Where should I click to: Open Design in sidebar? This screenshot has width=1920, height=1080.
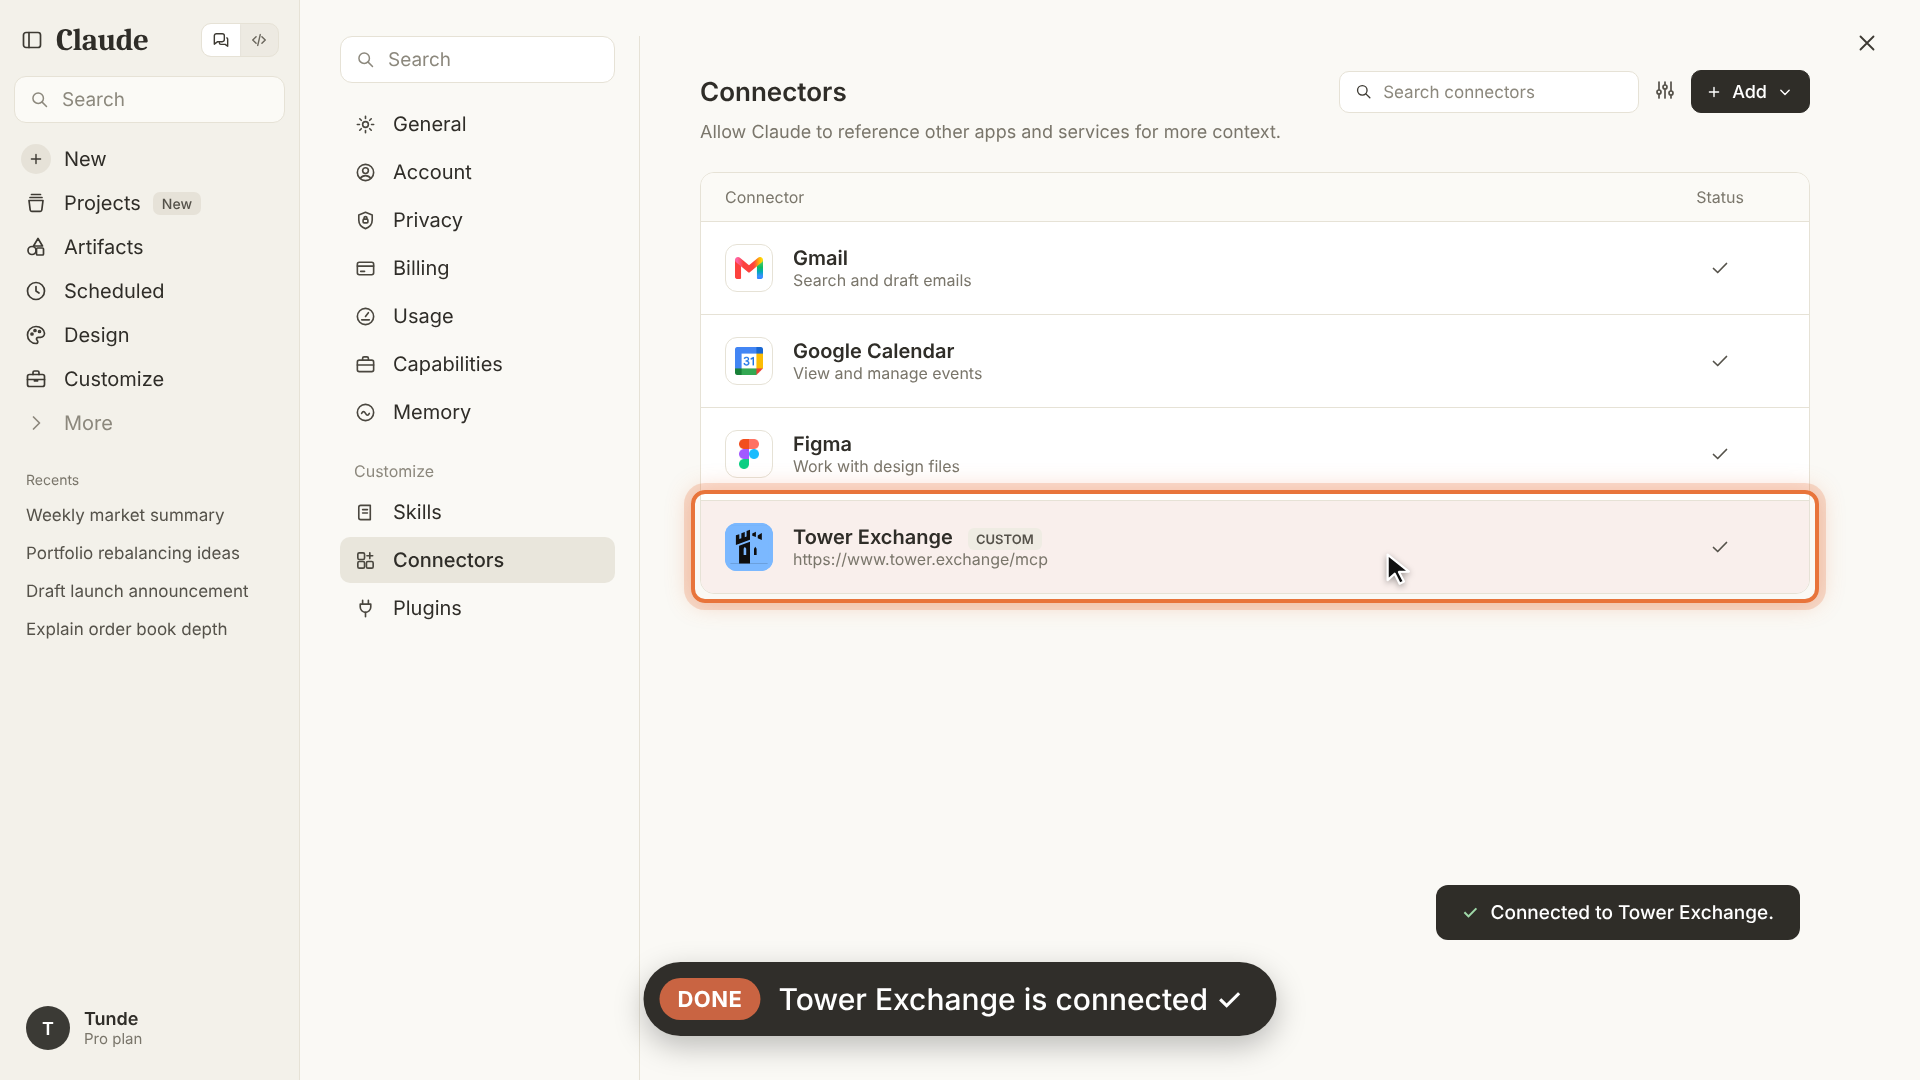tap(150, 335)
